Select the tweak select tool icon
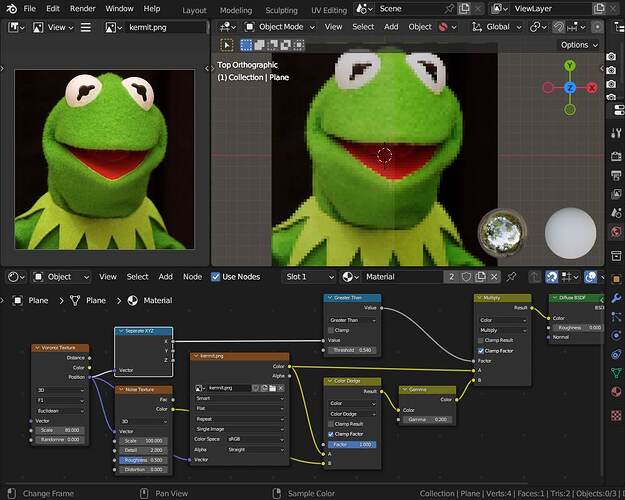Screen dimensions: 625x500 [227, 45]
